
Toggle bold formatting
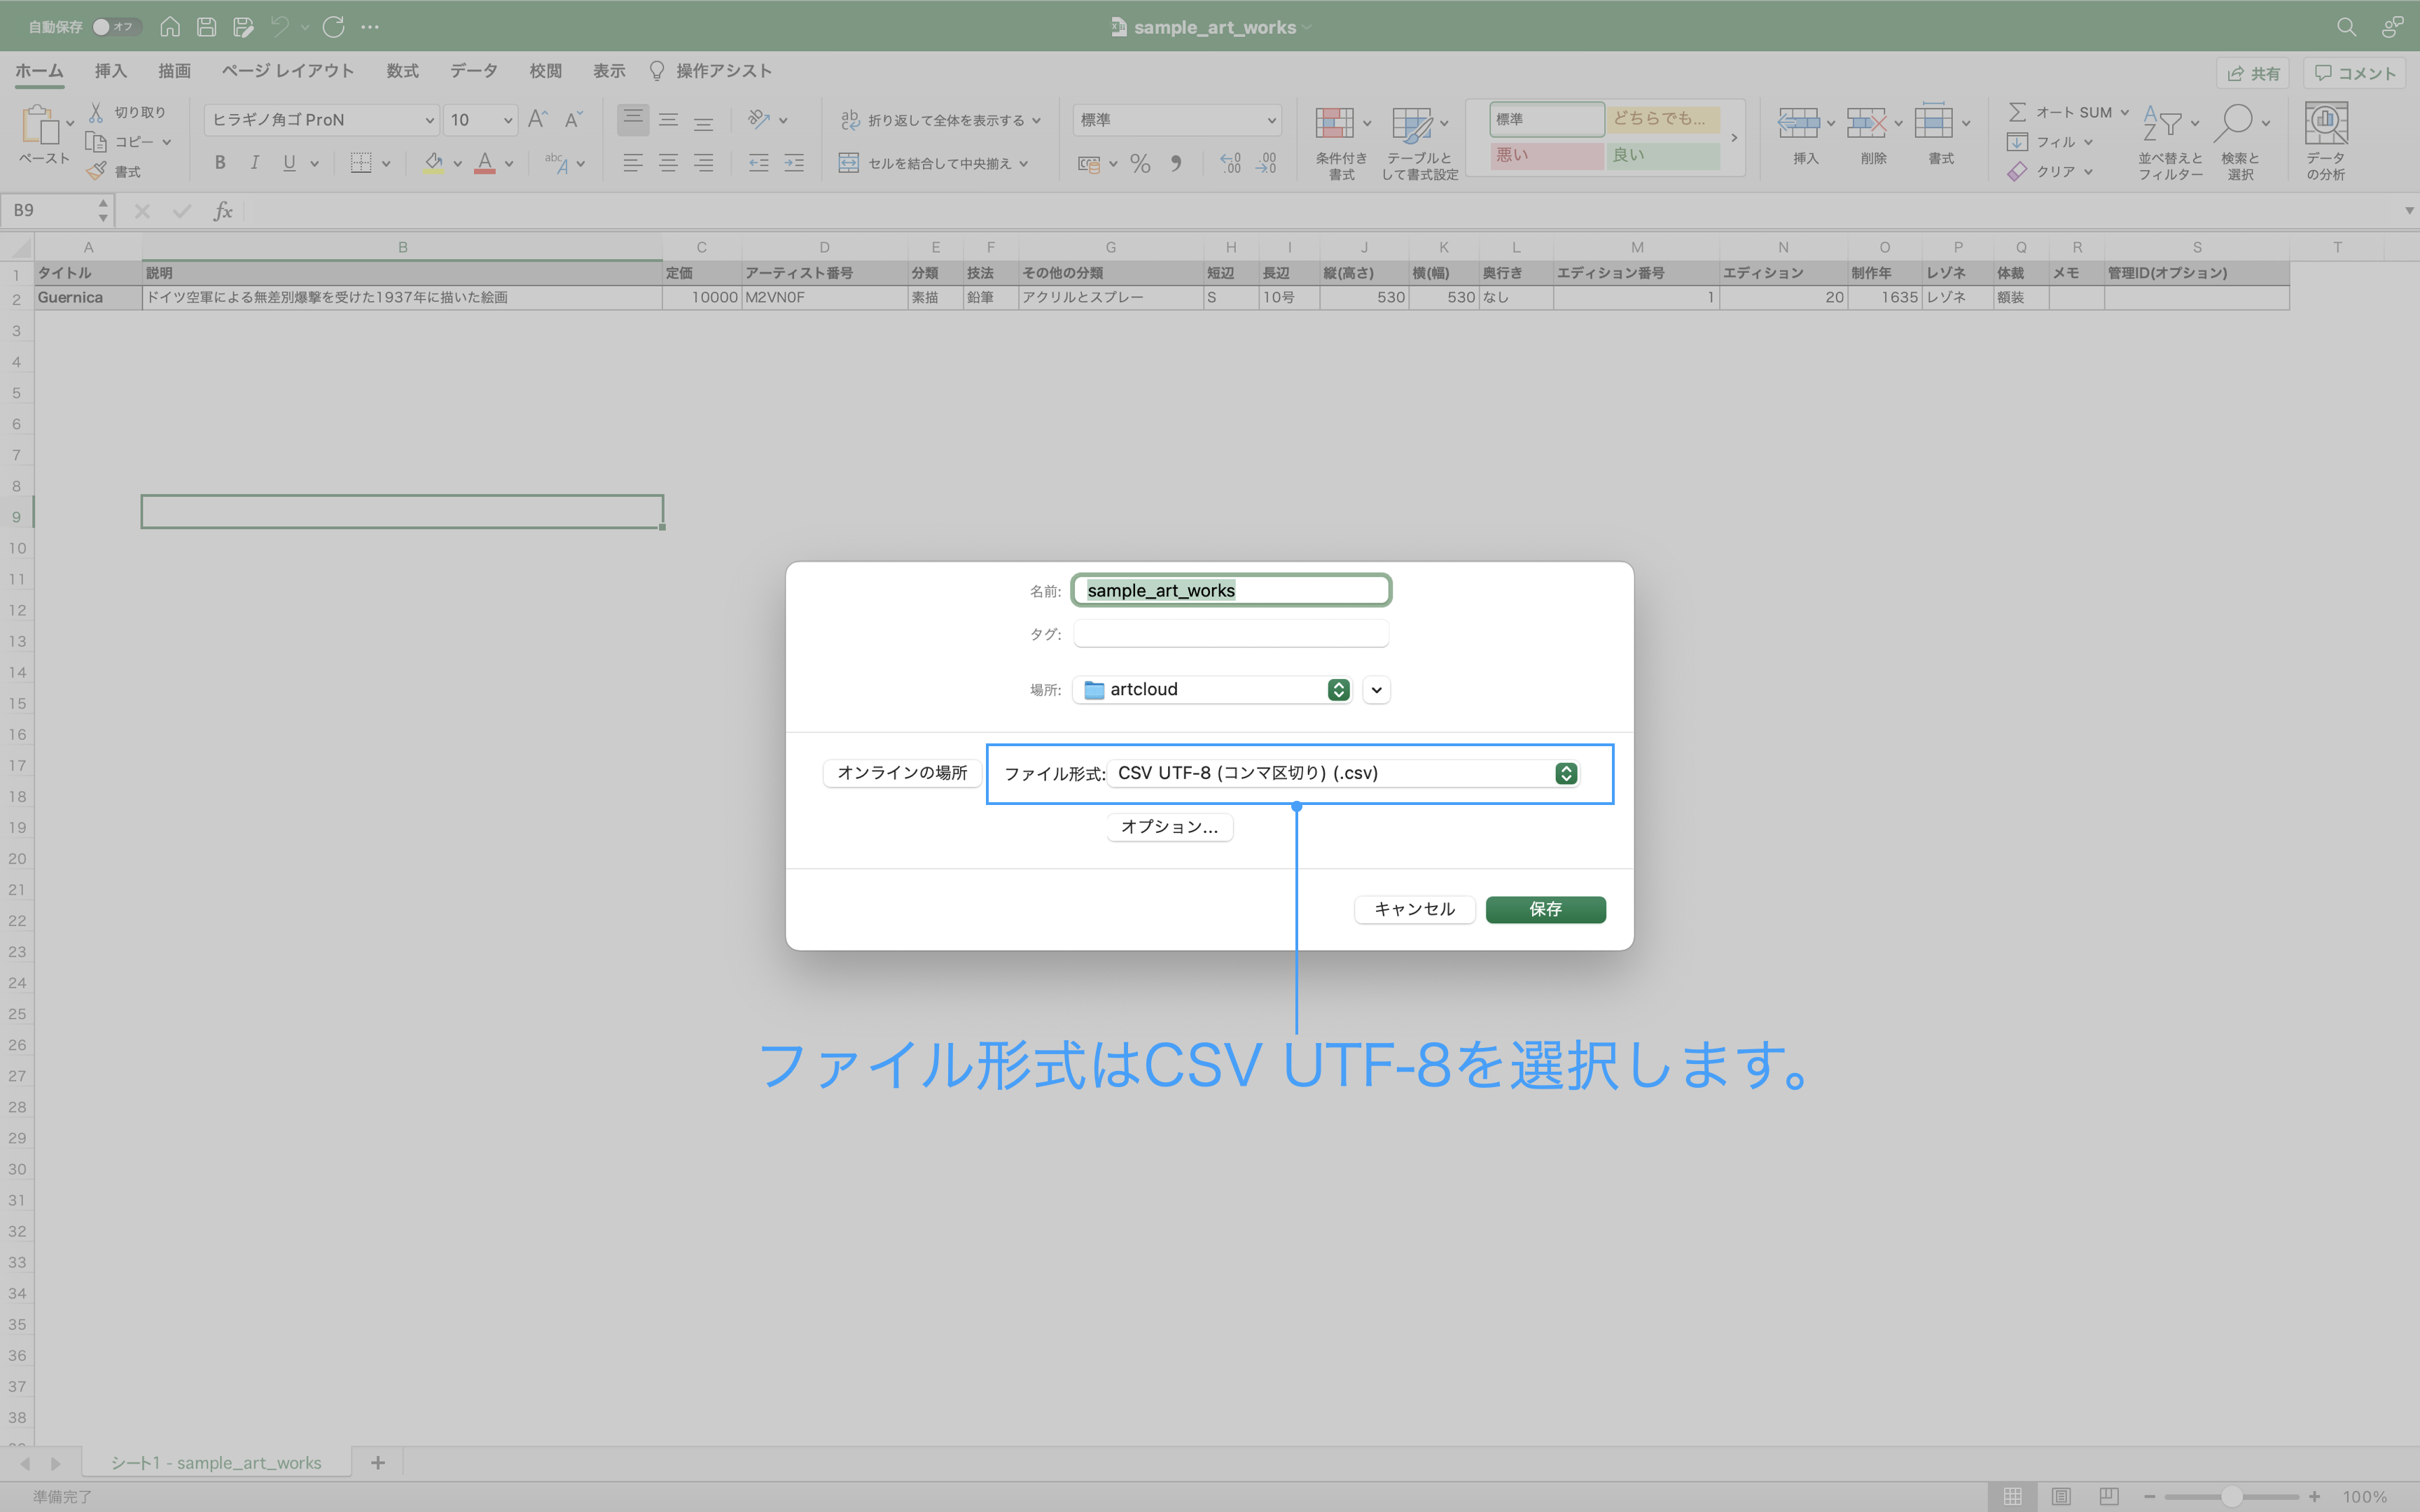tap(220, 162)
